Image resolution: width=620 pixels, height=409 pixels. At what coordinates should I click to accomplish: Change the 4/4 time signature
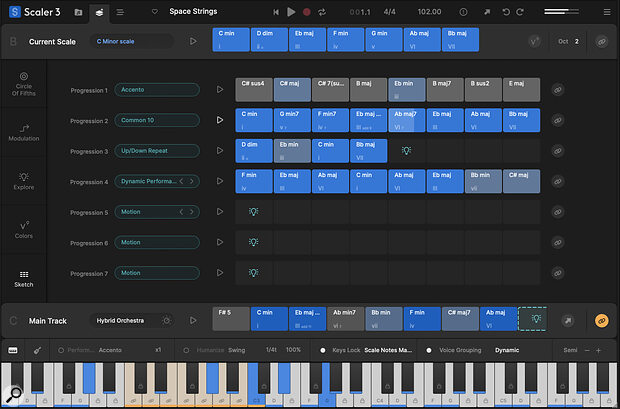[389, 12]
